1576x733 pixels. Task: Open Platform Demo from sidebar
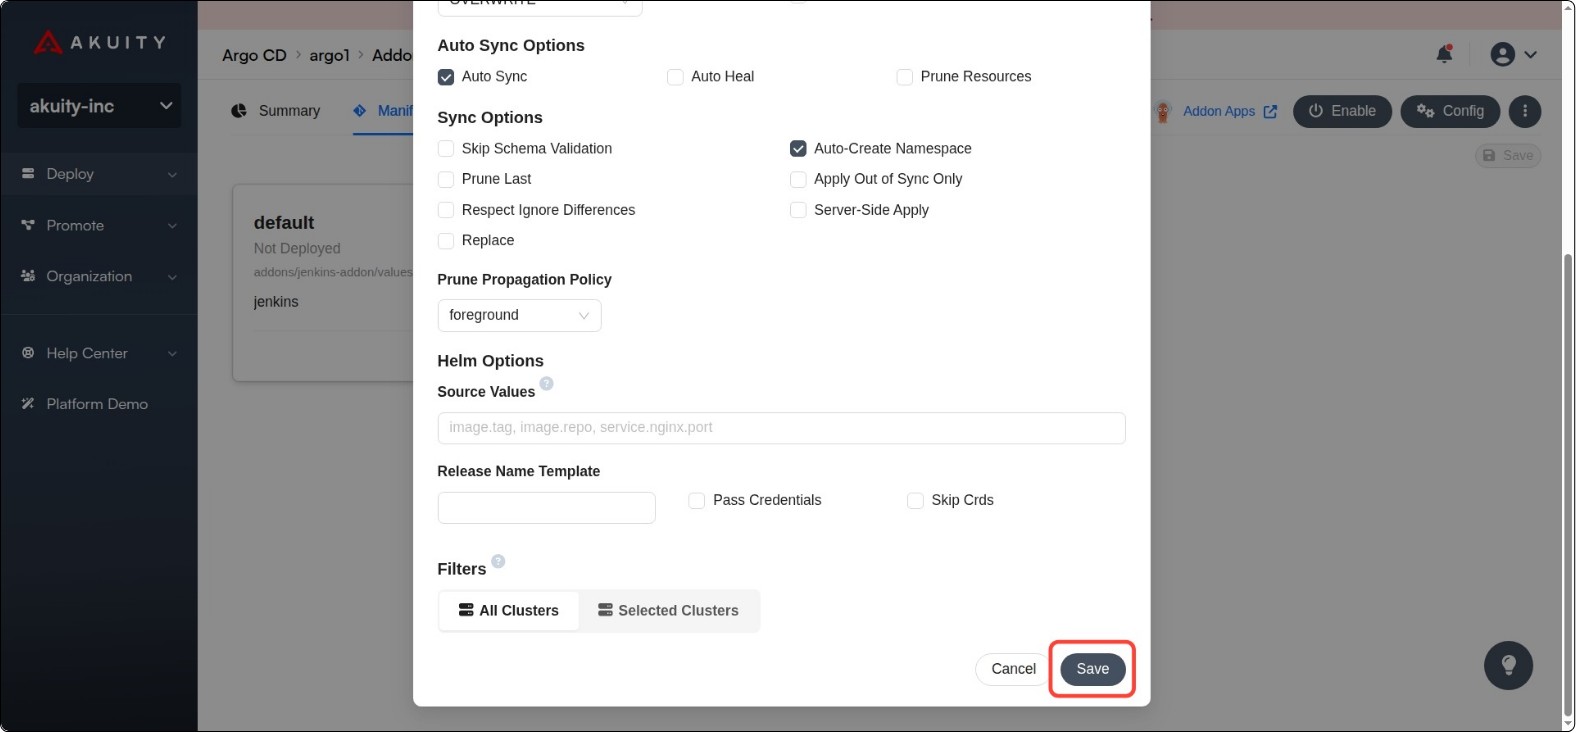point(97,404)
